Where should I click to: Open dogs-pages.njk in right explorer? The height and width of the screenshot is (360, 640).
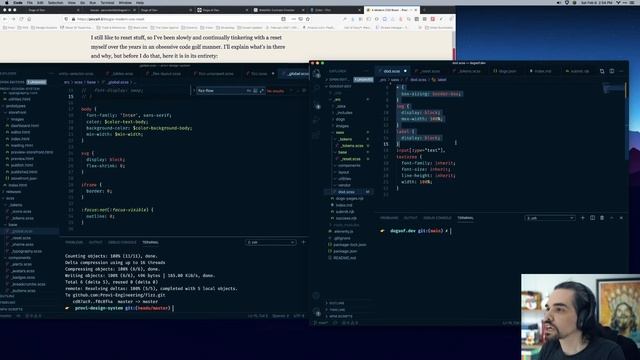pyautogui.click(x=348, y=198)
